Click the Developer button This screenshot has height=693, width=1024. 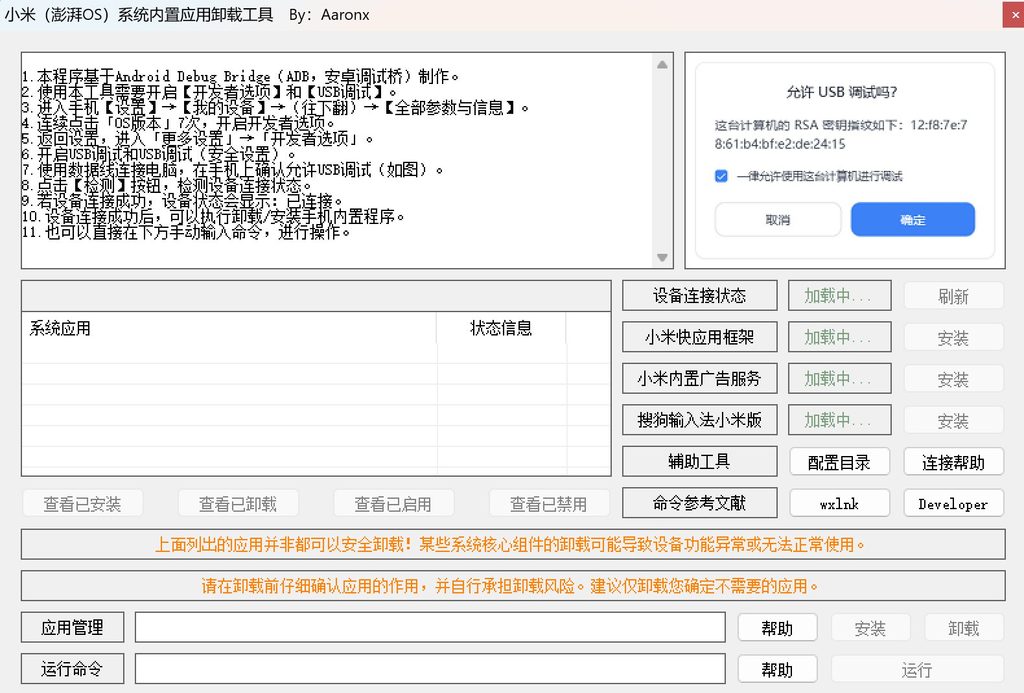point(953,504)
